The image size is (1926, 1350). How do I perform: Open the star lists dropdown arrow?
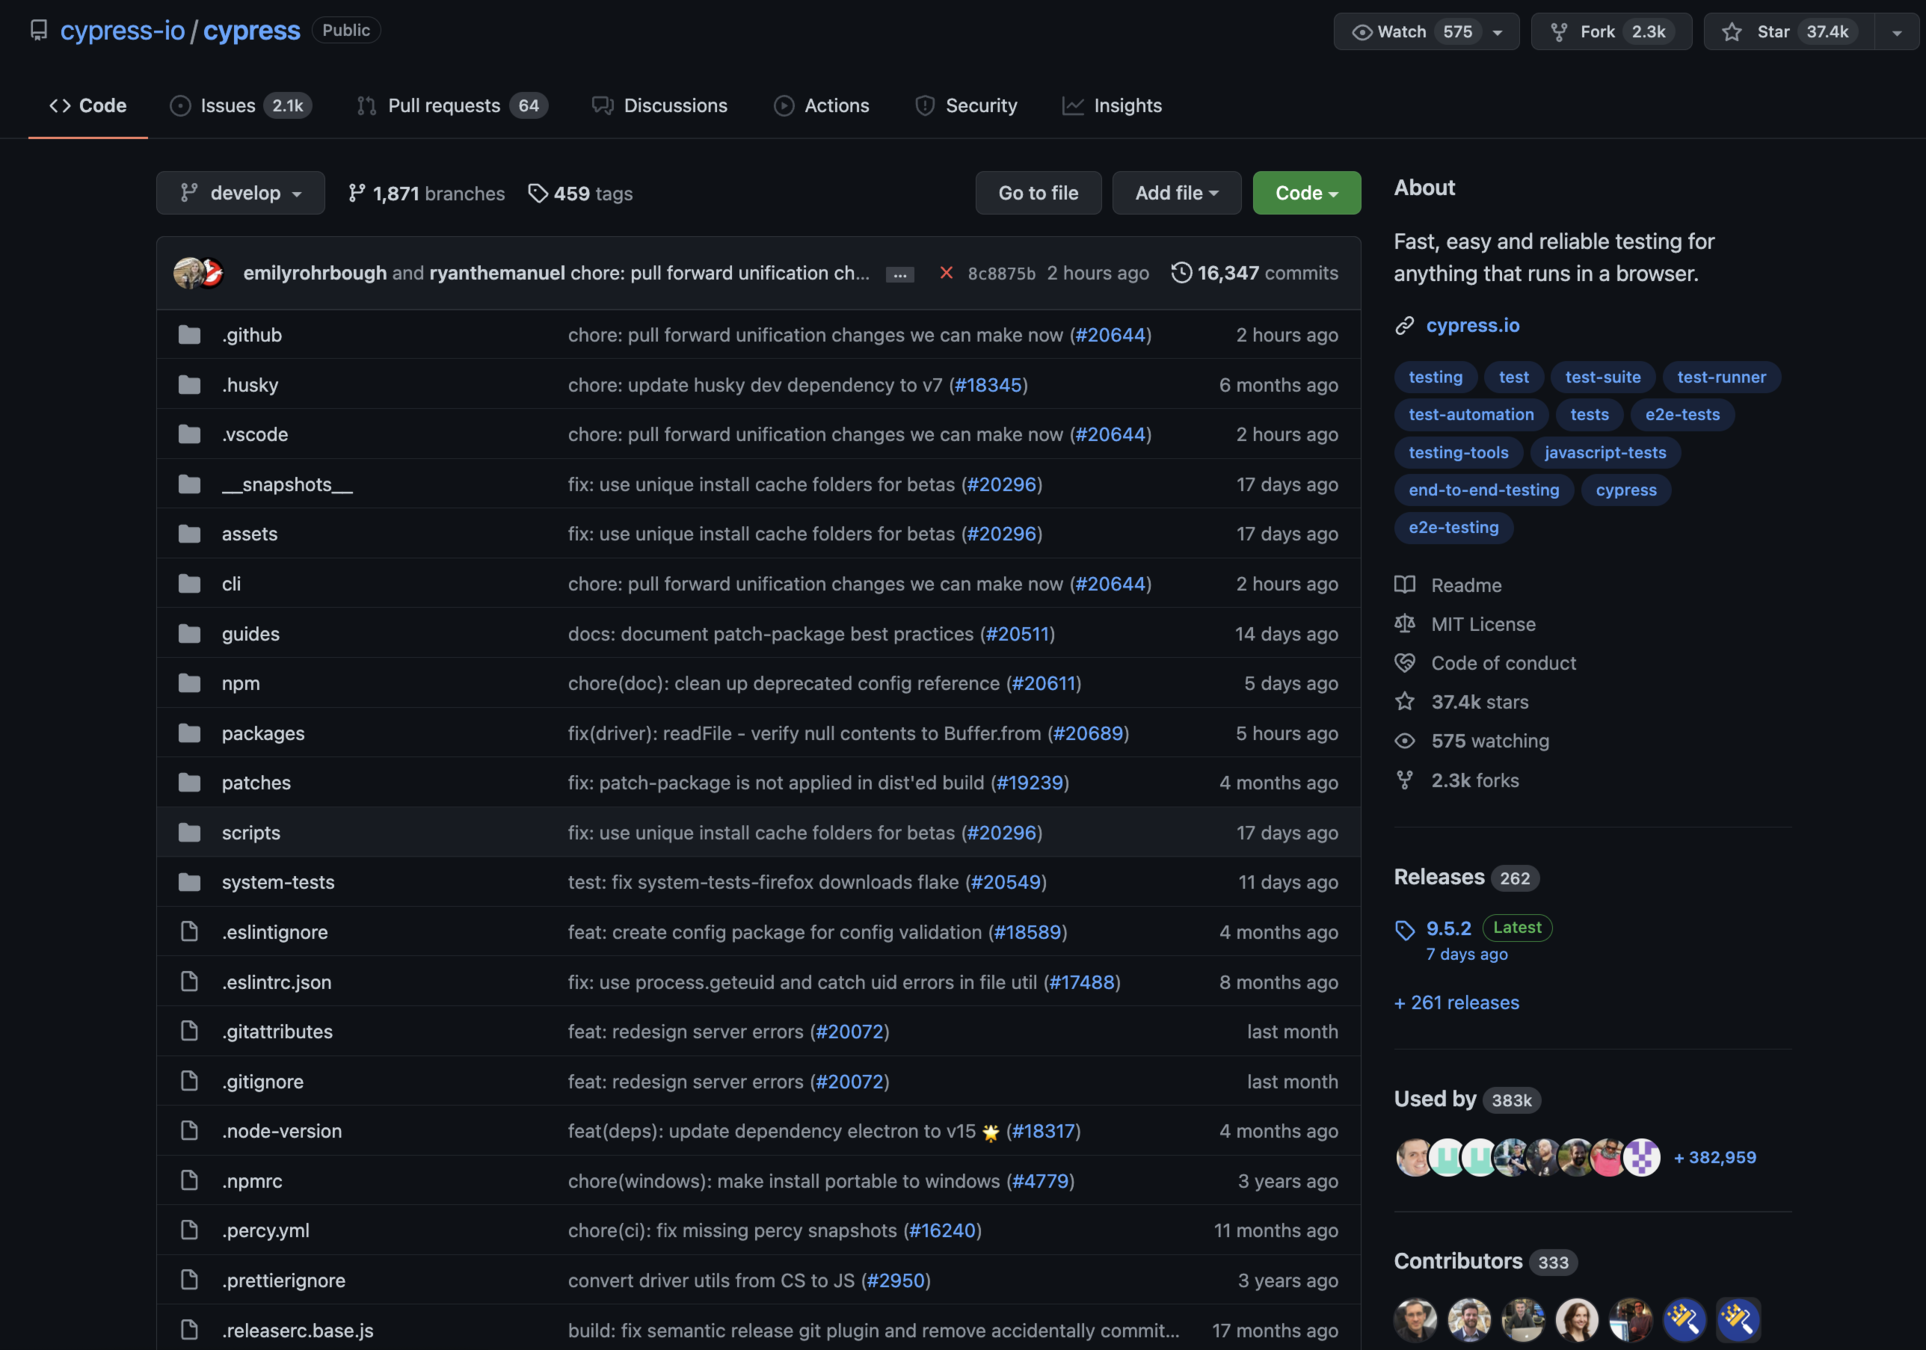(x=1897, y=32)
